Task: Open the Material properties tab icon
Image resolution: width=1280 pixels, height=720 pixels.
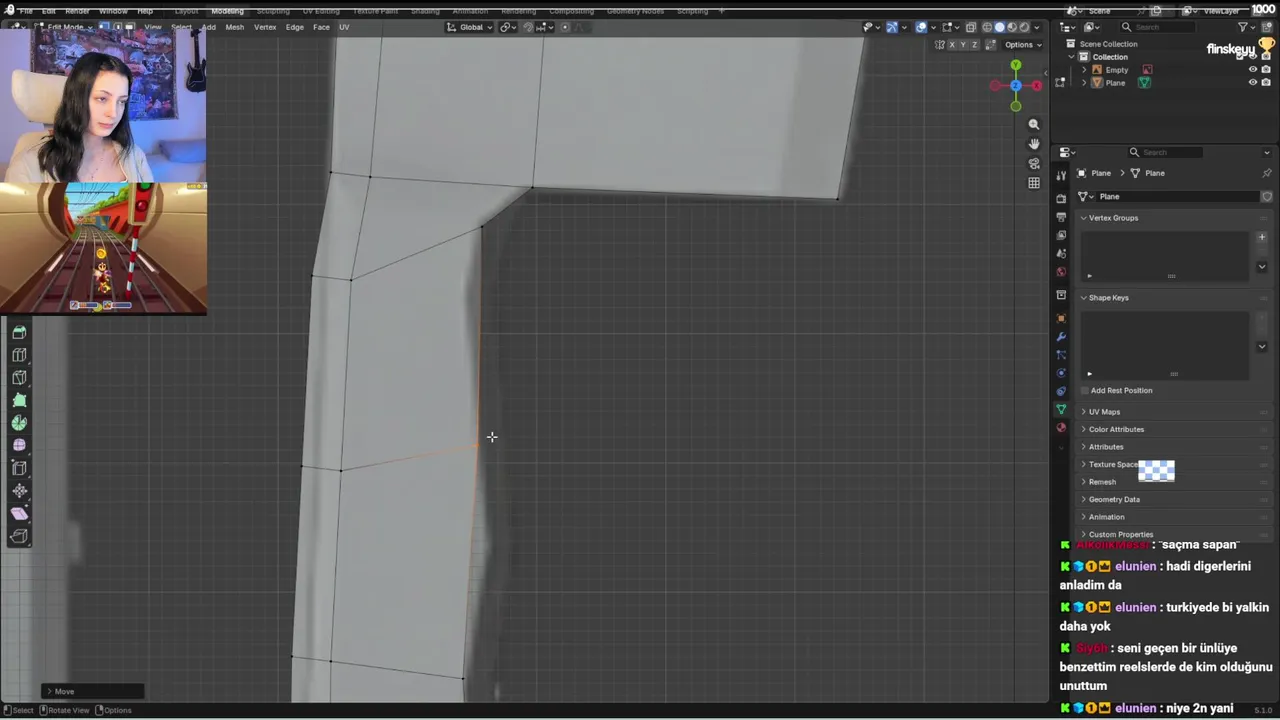Action: pyautogui.click(x=1061, y=428)
